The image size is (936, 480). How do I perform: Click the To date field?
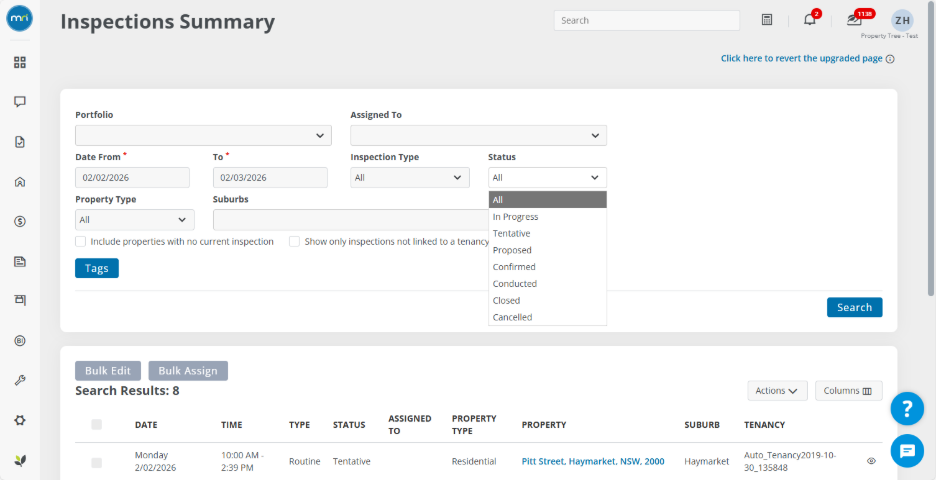270,178
